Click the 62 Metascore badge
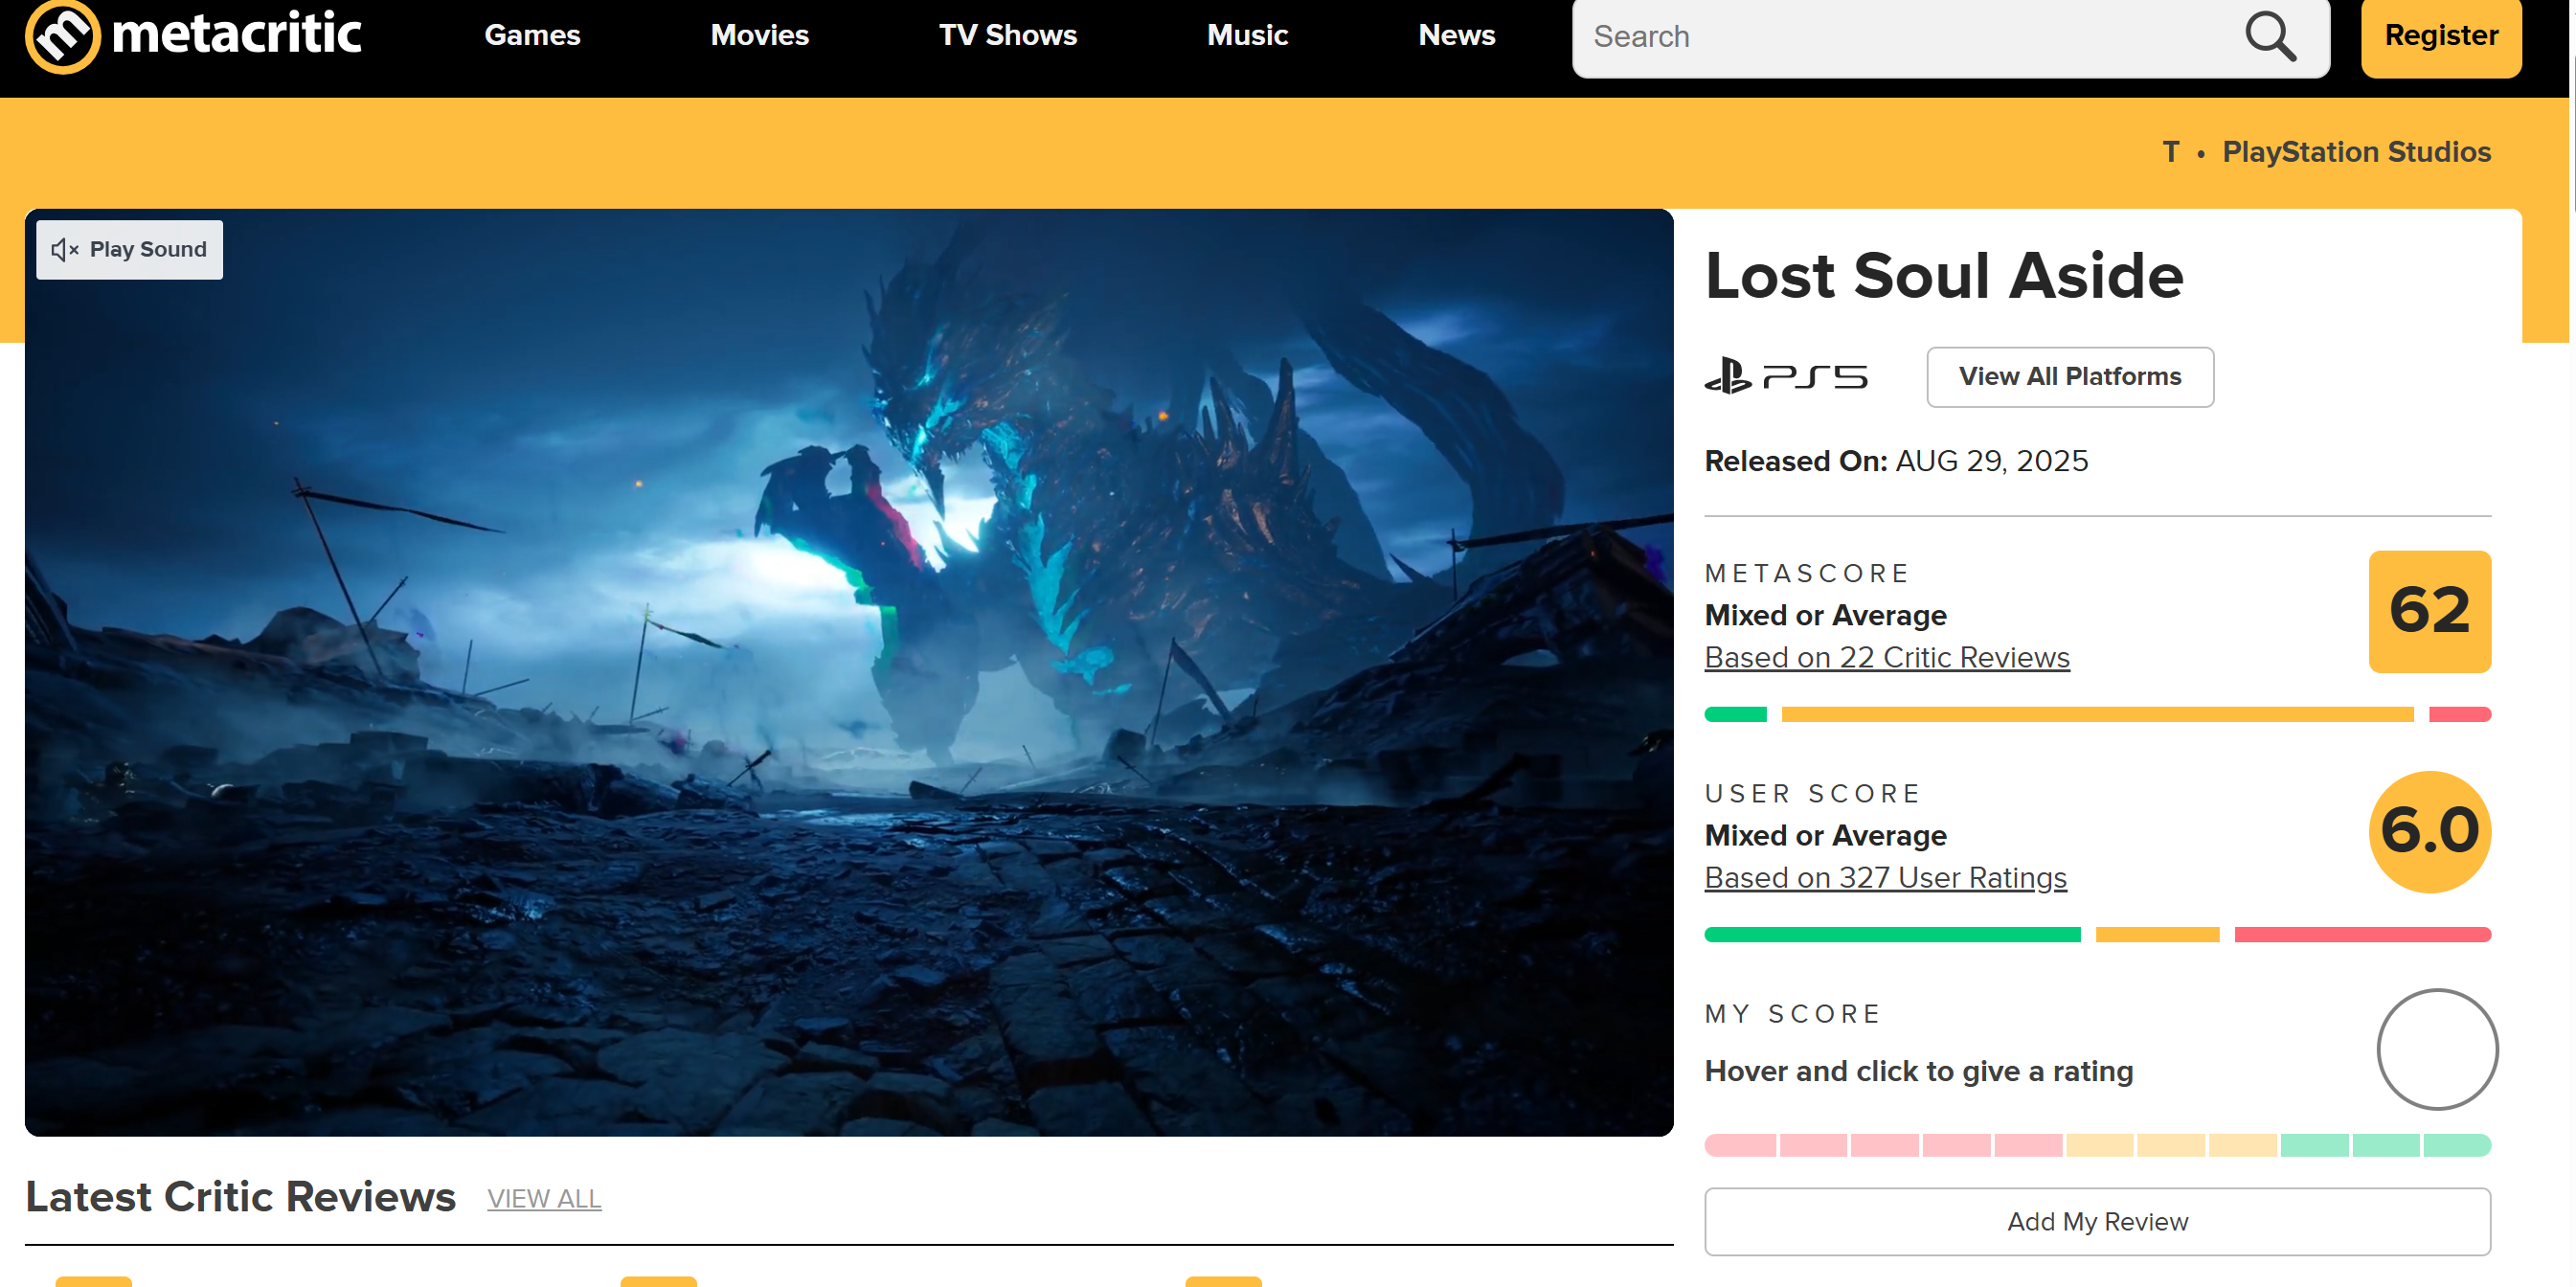The image size is (2576, 1287). click(2428, 611)
